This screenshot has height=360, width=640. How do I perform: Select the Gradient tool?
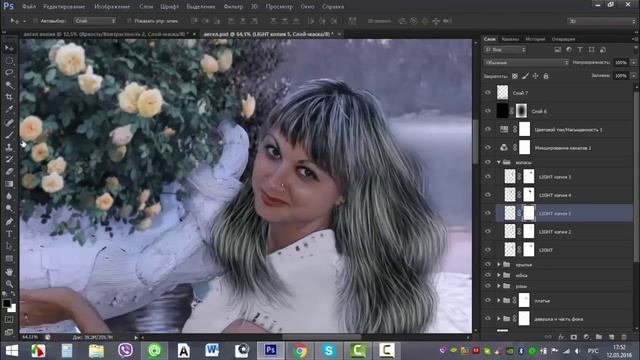tap(9, 184)
